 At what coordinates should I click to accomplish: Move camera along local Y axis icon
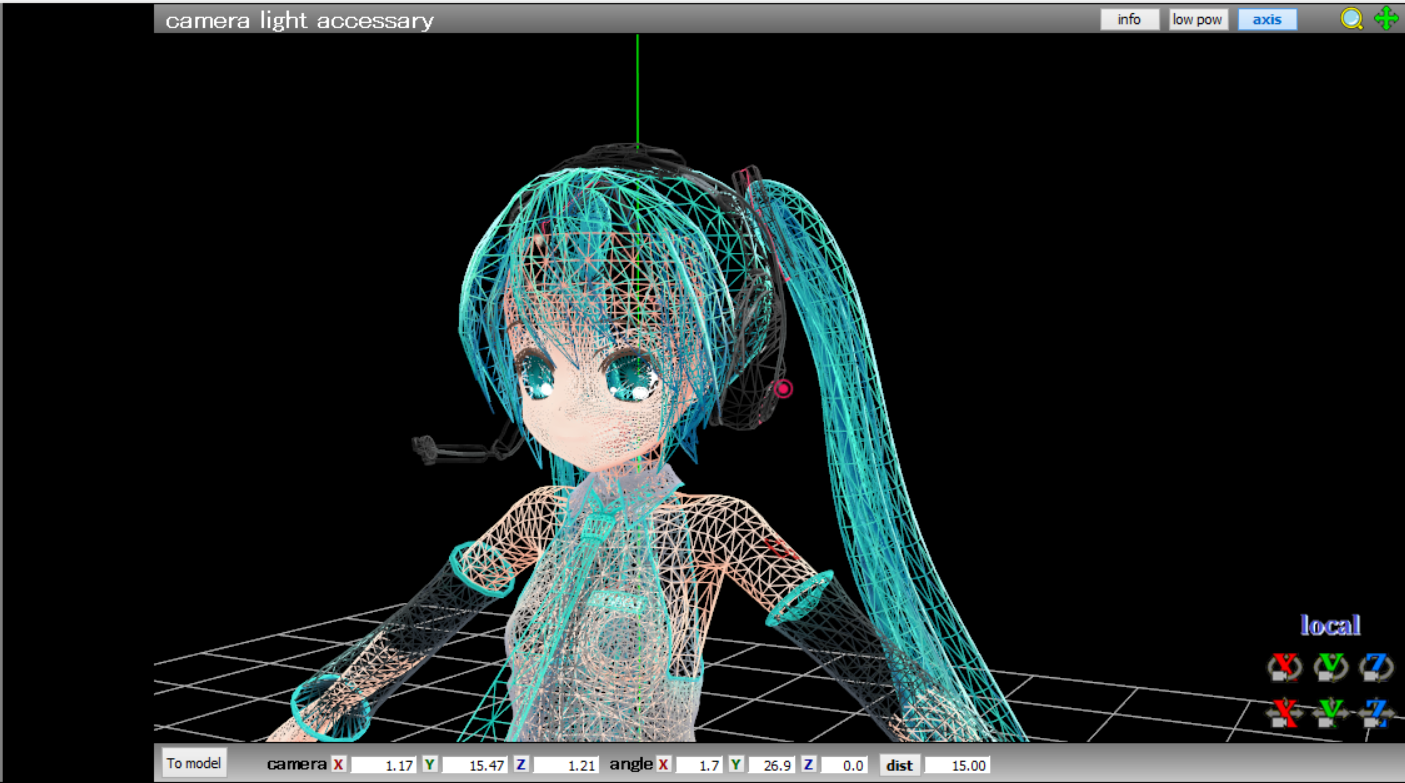coord(1331,711)
